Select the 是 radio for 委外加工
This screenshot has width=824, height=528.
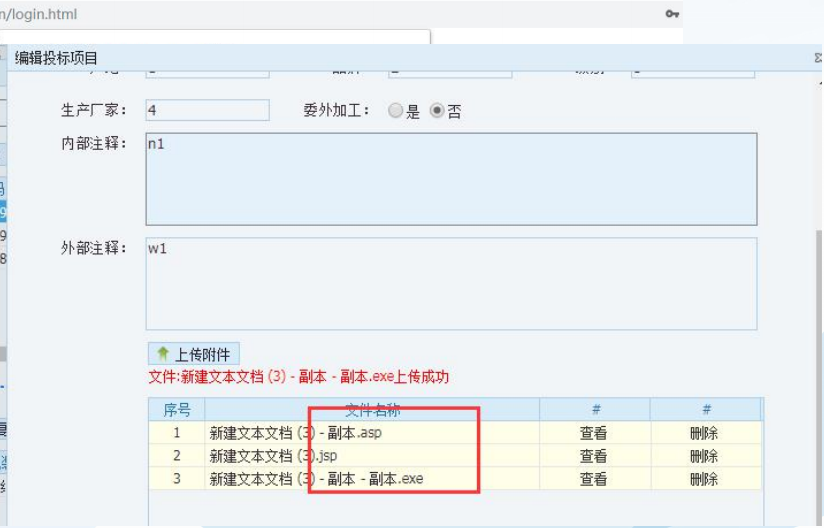coord(395,110)
